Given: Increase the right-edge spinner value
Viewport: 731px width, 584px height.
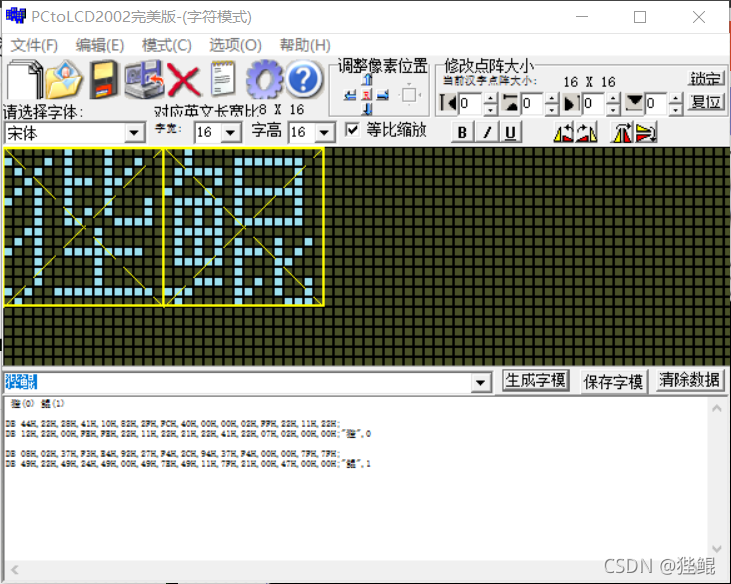Looking at the screenshot, I should 614,98.
